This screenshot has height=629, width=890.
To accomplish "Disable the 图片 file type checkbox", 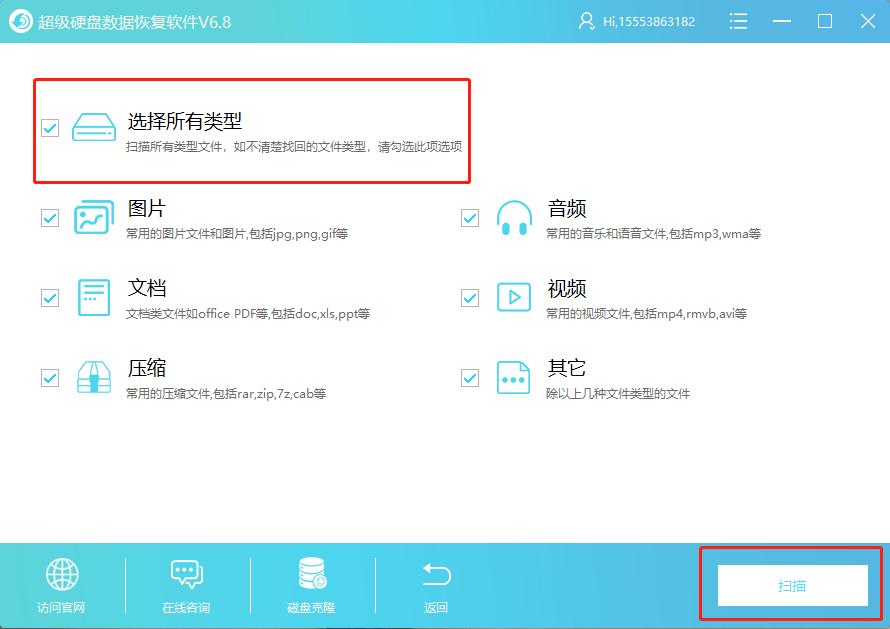I will [x=48, y=217].
